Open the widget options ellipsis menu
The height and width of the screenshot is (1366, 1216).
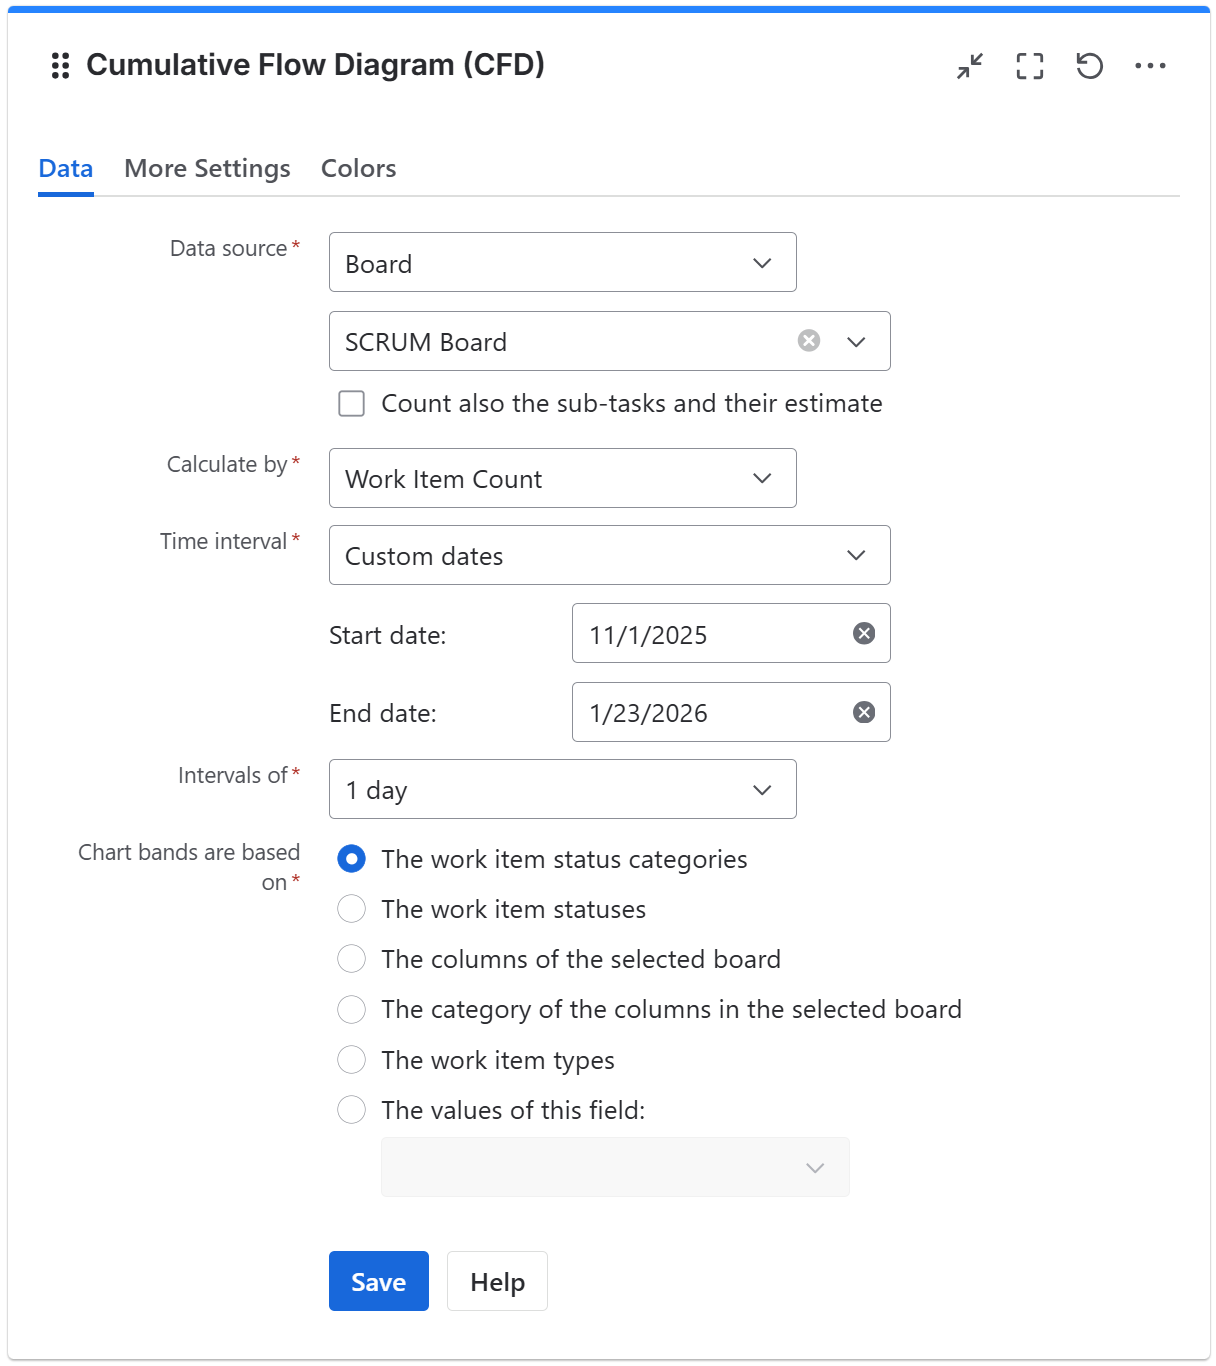pyautogui.click(x=1152, y=66)
